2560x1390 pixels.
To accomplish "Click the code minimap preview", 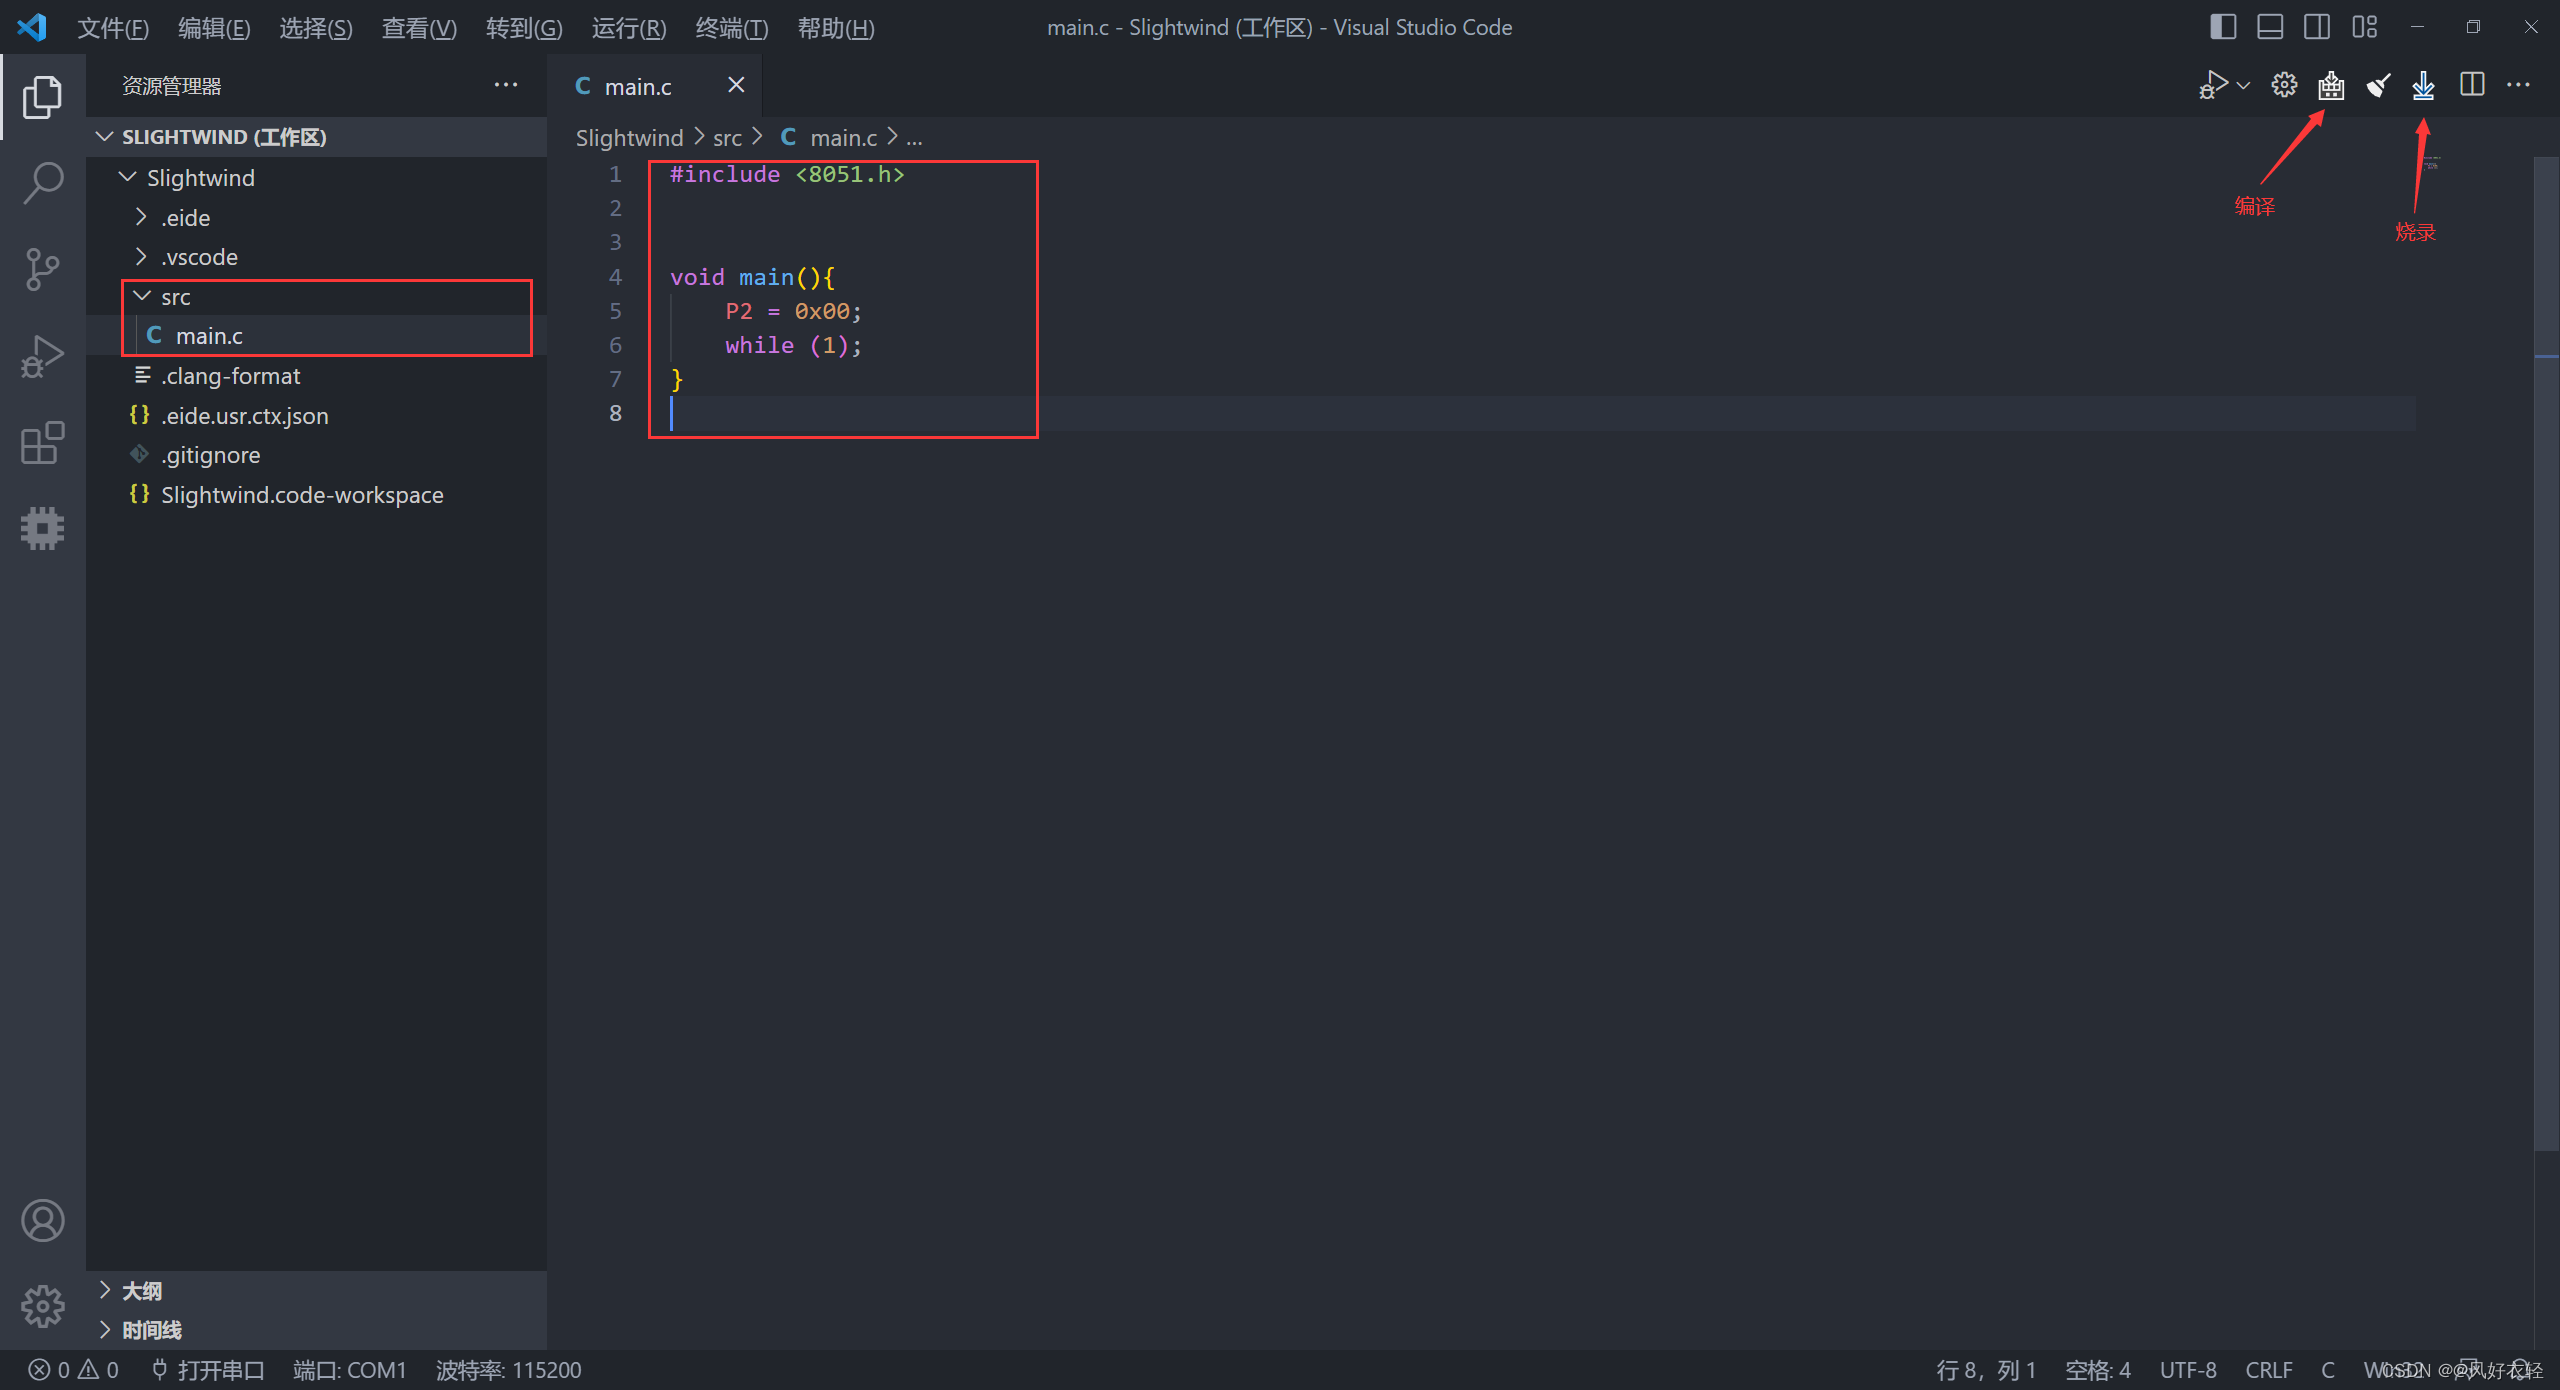I will coord(2431,163).
